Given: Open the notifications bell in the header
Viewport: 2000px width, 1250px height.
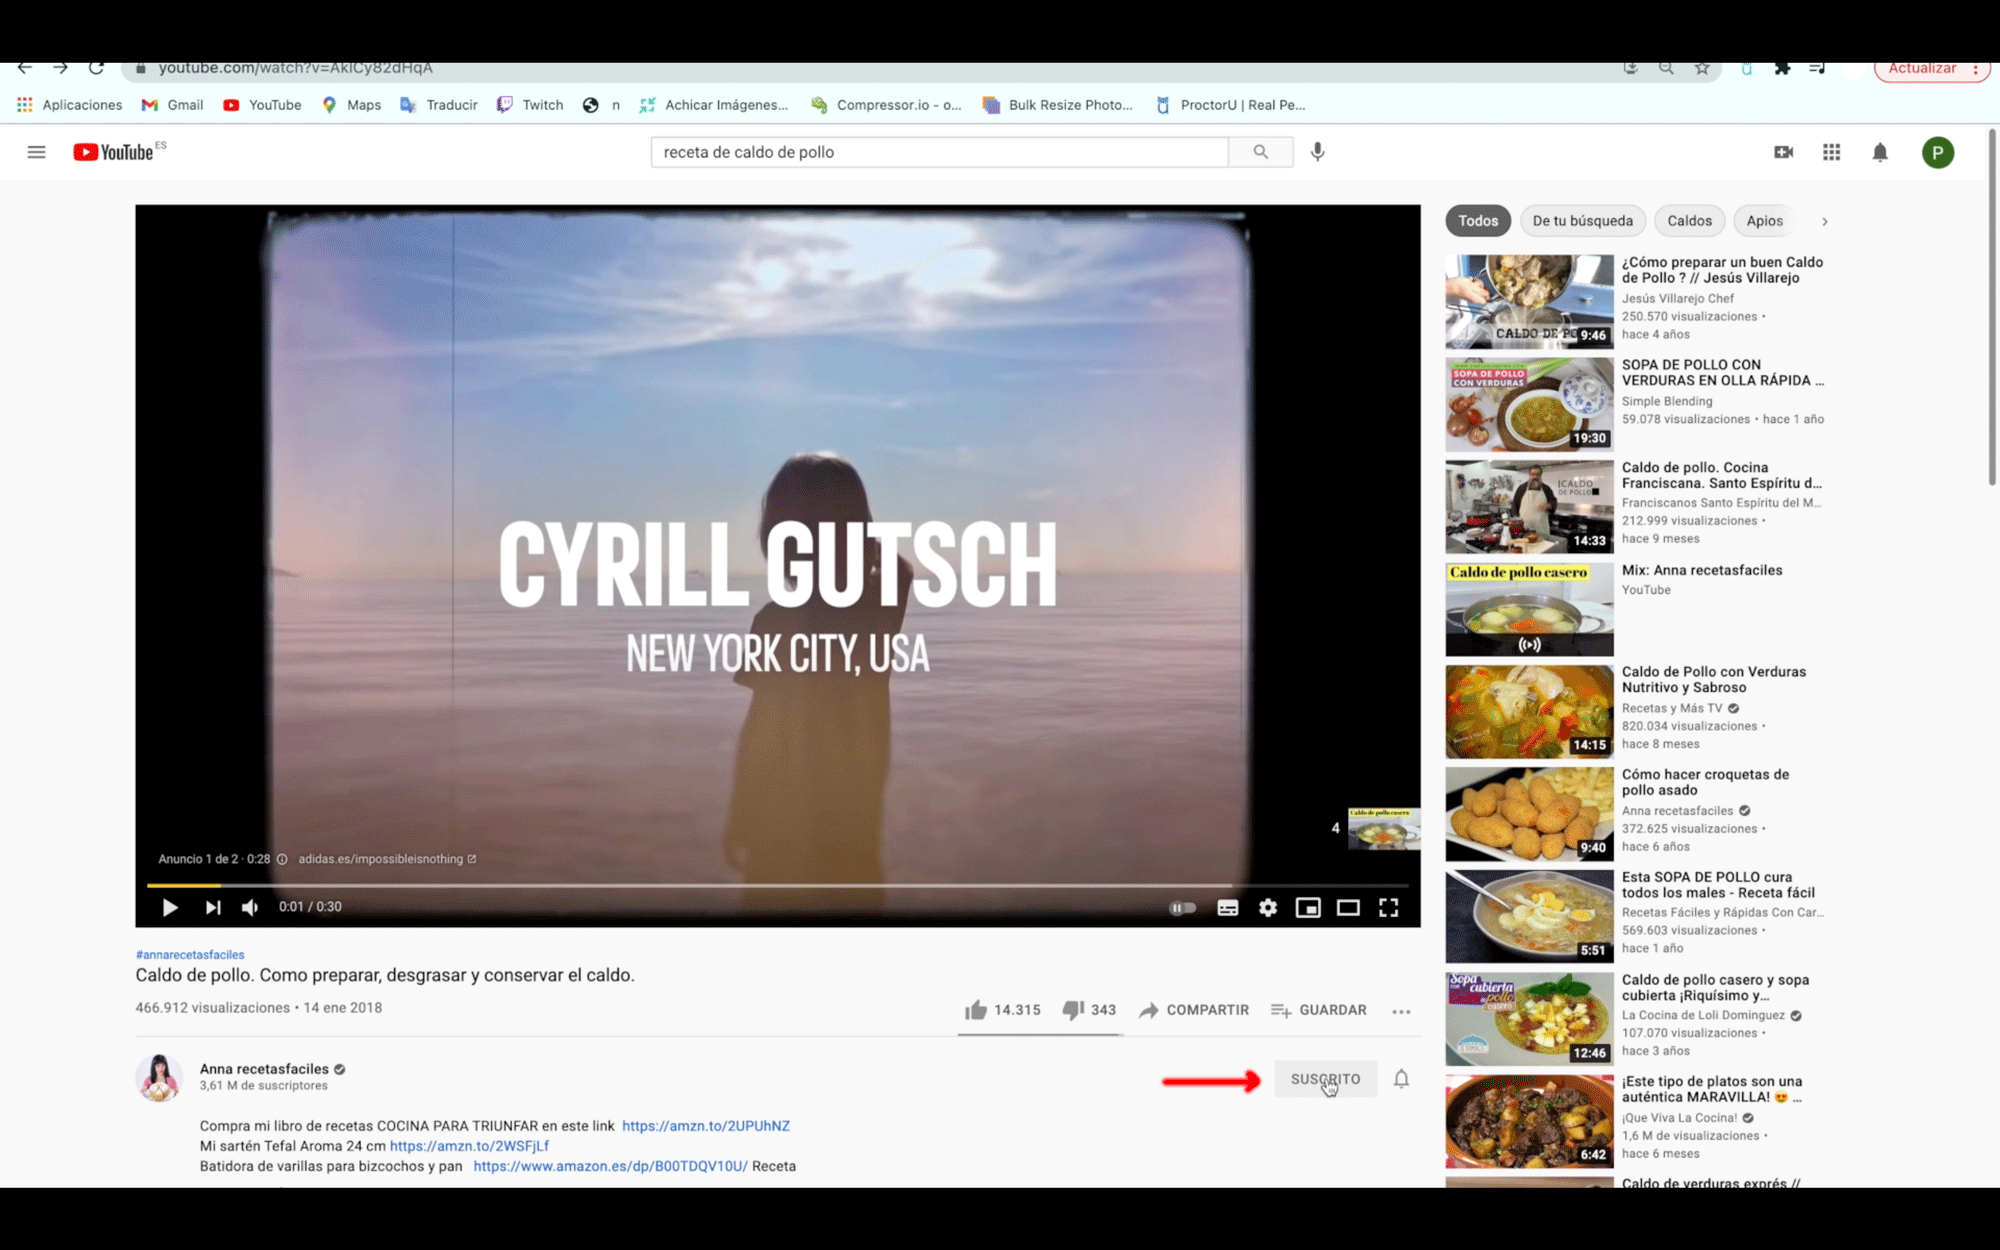Looking at the screenshot, I should point(1880,152).
